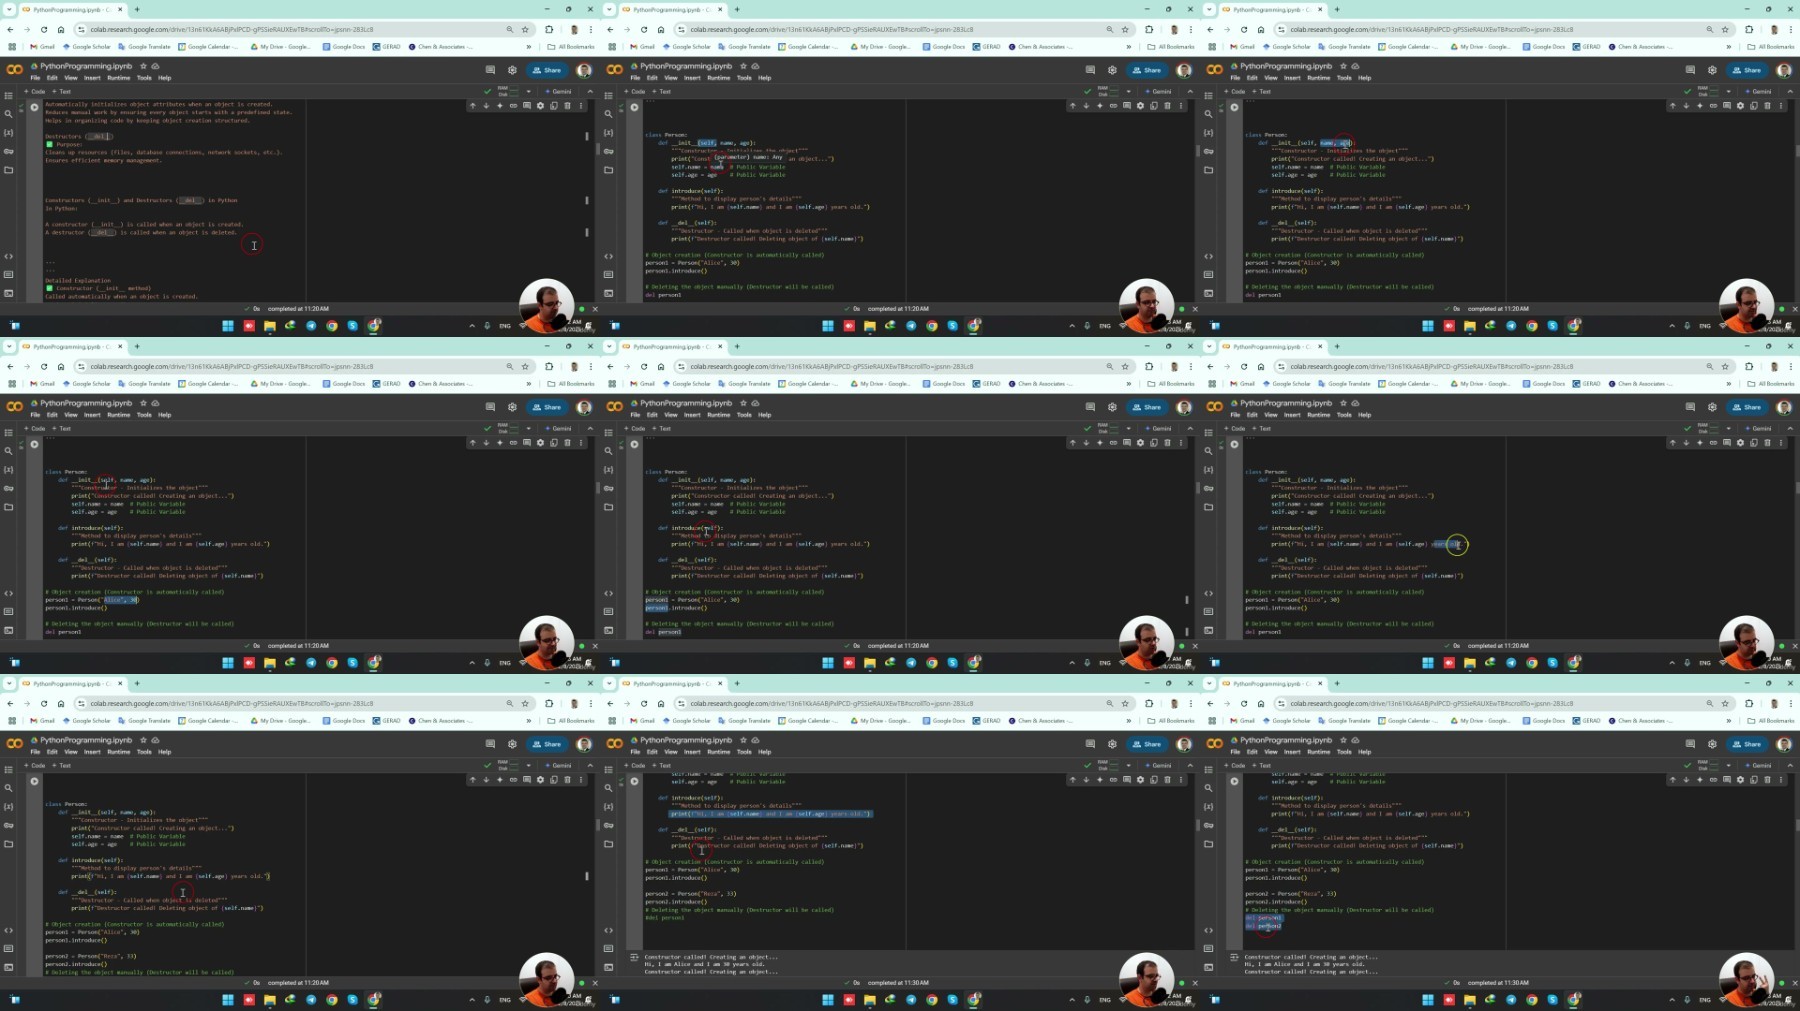
Task: Open File Explorer in 'name: Any' frame taskbar
Action: (870, 325)
